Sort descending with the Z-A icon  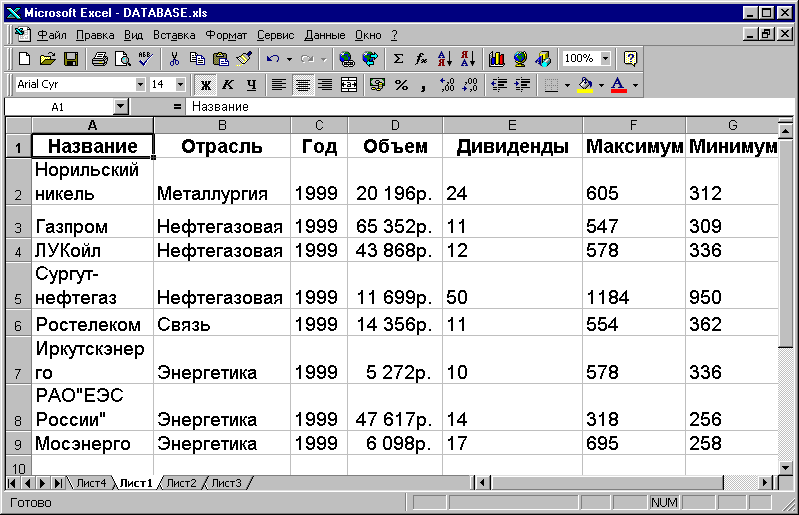pyautogui.click(x=468, y=59)
